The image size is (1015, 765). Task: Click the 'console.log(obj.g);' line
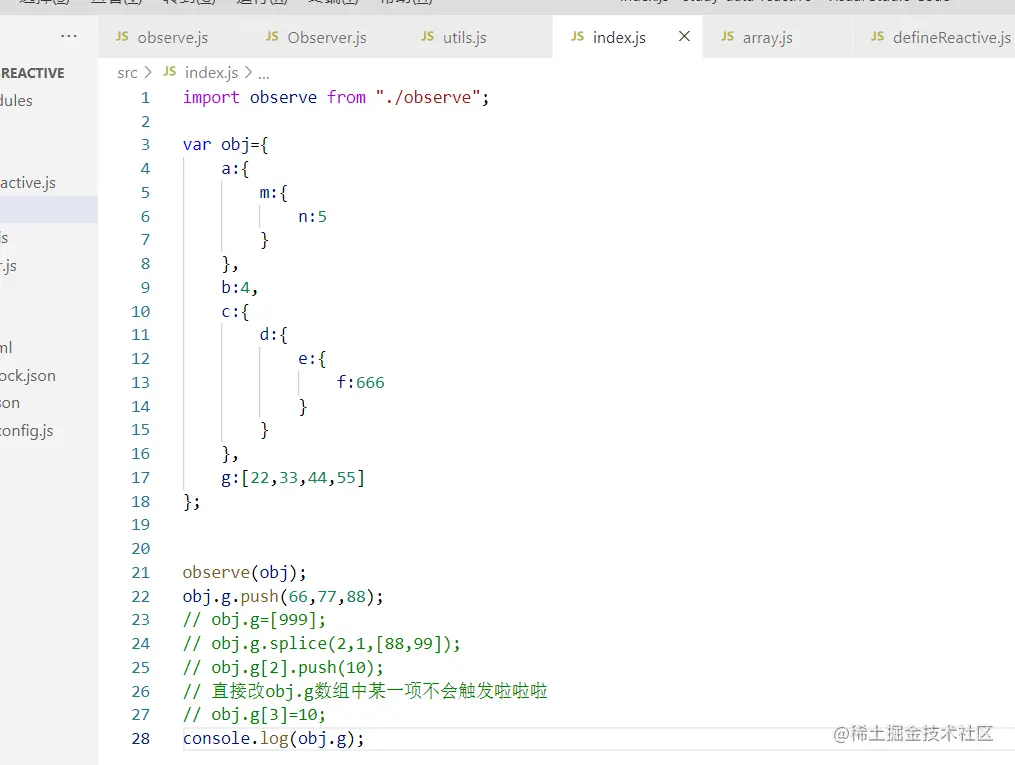coord(273,738)
